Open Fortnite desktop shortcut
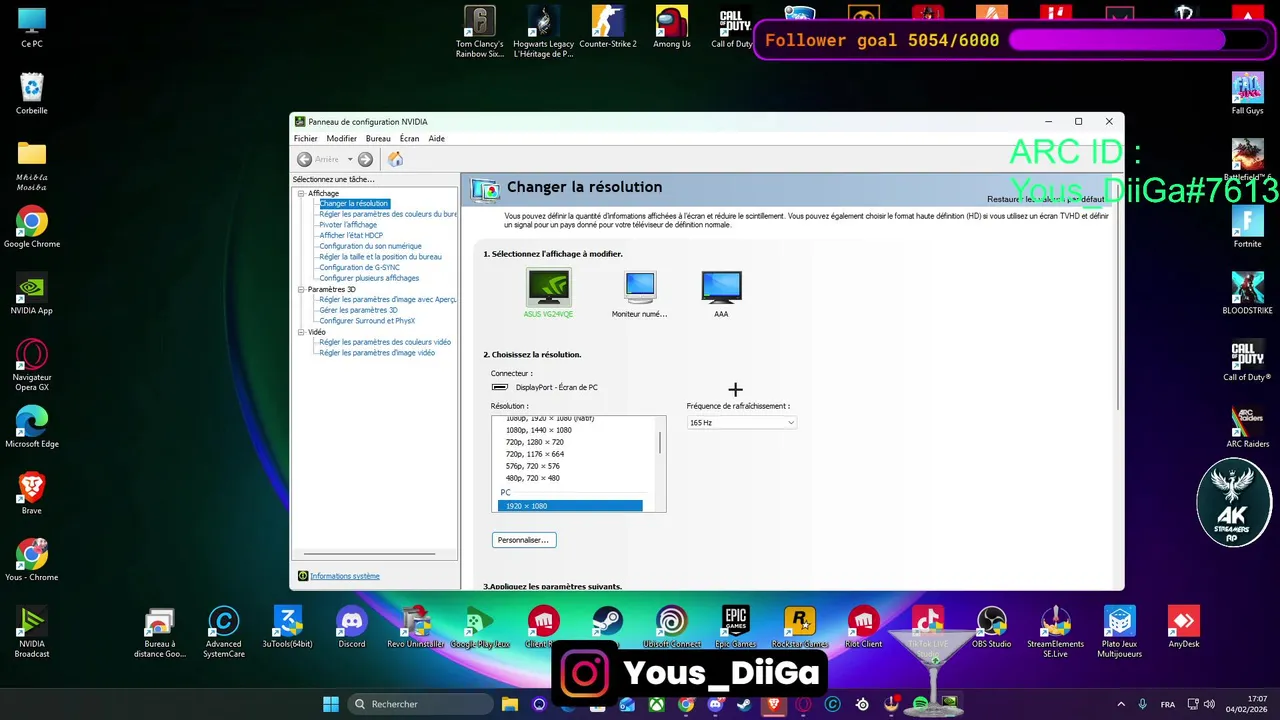 click(x=1247, y=228)
